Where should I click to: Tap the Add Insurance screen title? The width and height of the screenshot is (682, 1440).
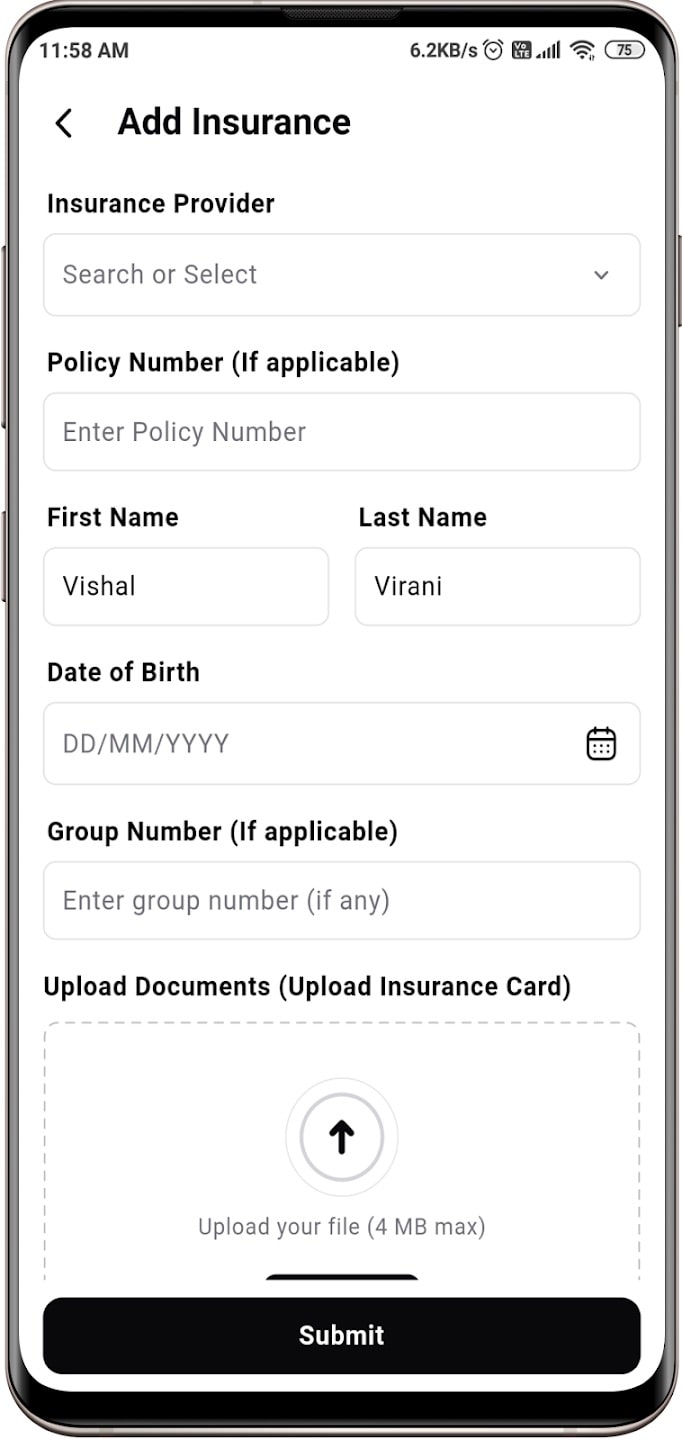click(x=233, y=121)
